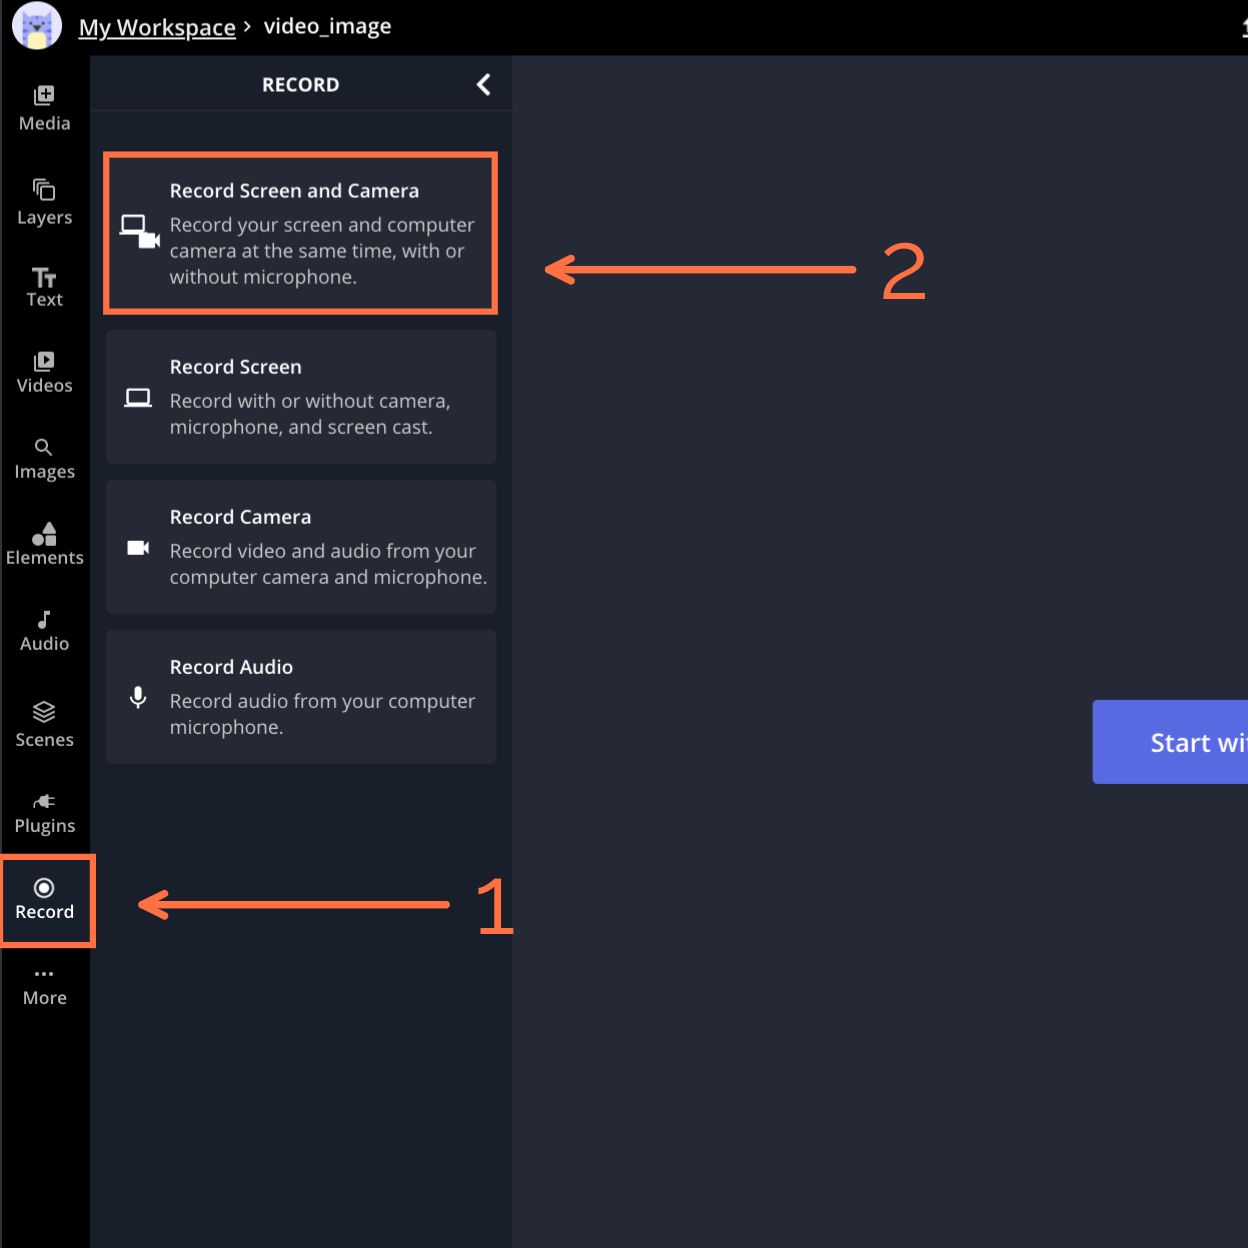Click the My Workspace breadcrumb link
Image resolution: width=1248 pixels, height=1248 pixels.
pyautogui.click(x=157, y=27)
